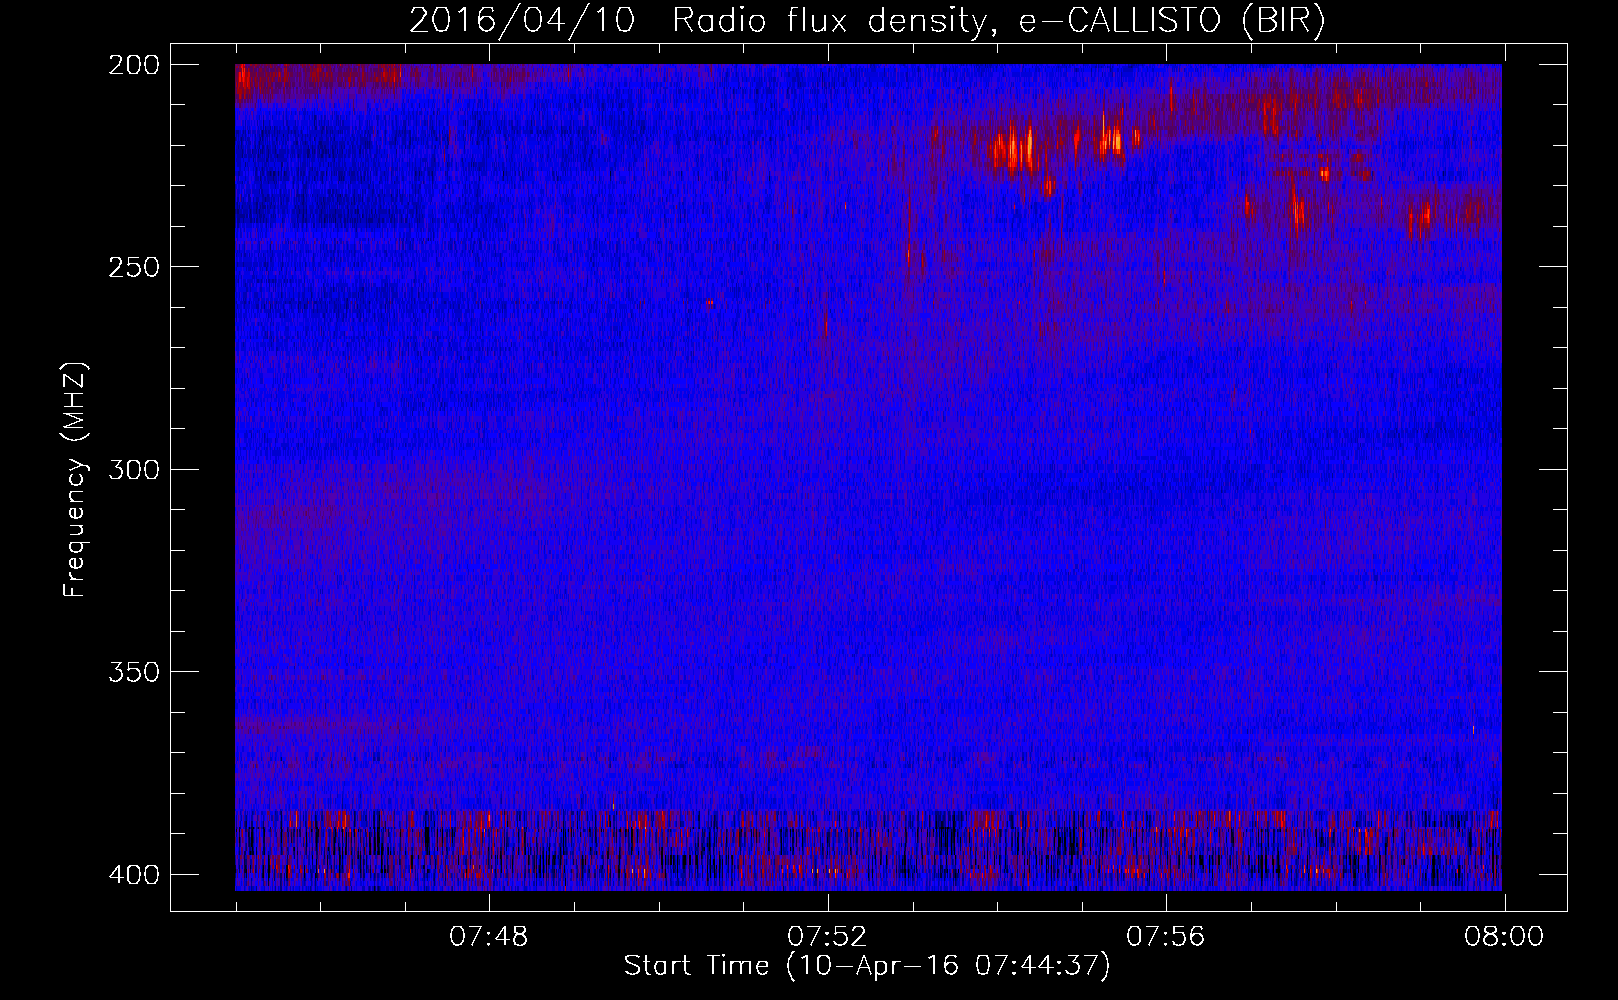Click the 07:56 time tick label

1166,937
